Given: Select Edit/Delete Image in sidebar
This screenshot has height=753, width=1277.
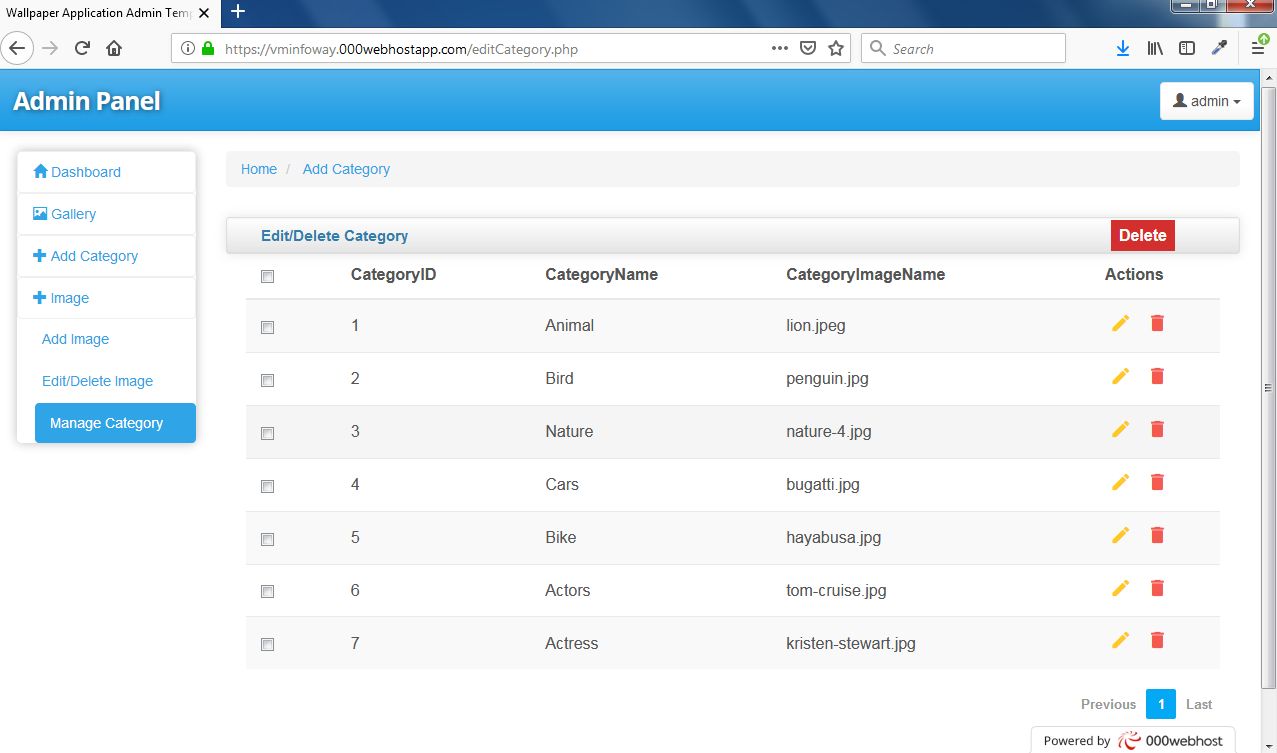Looking at the screenshot, I should [x=97, y=381].
